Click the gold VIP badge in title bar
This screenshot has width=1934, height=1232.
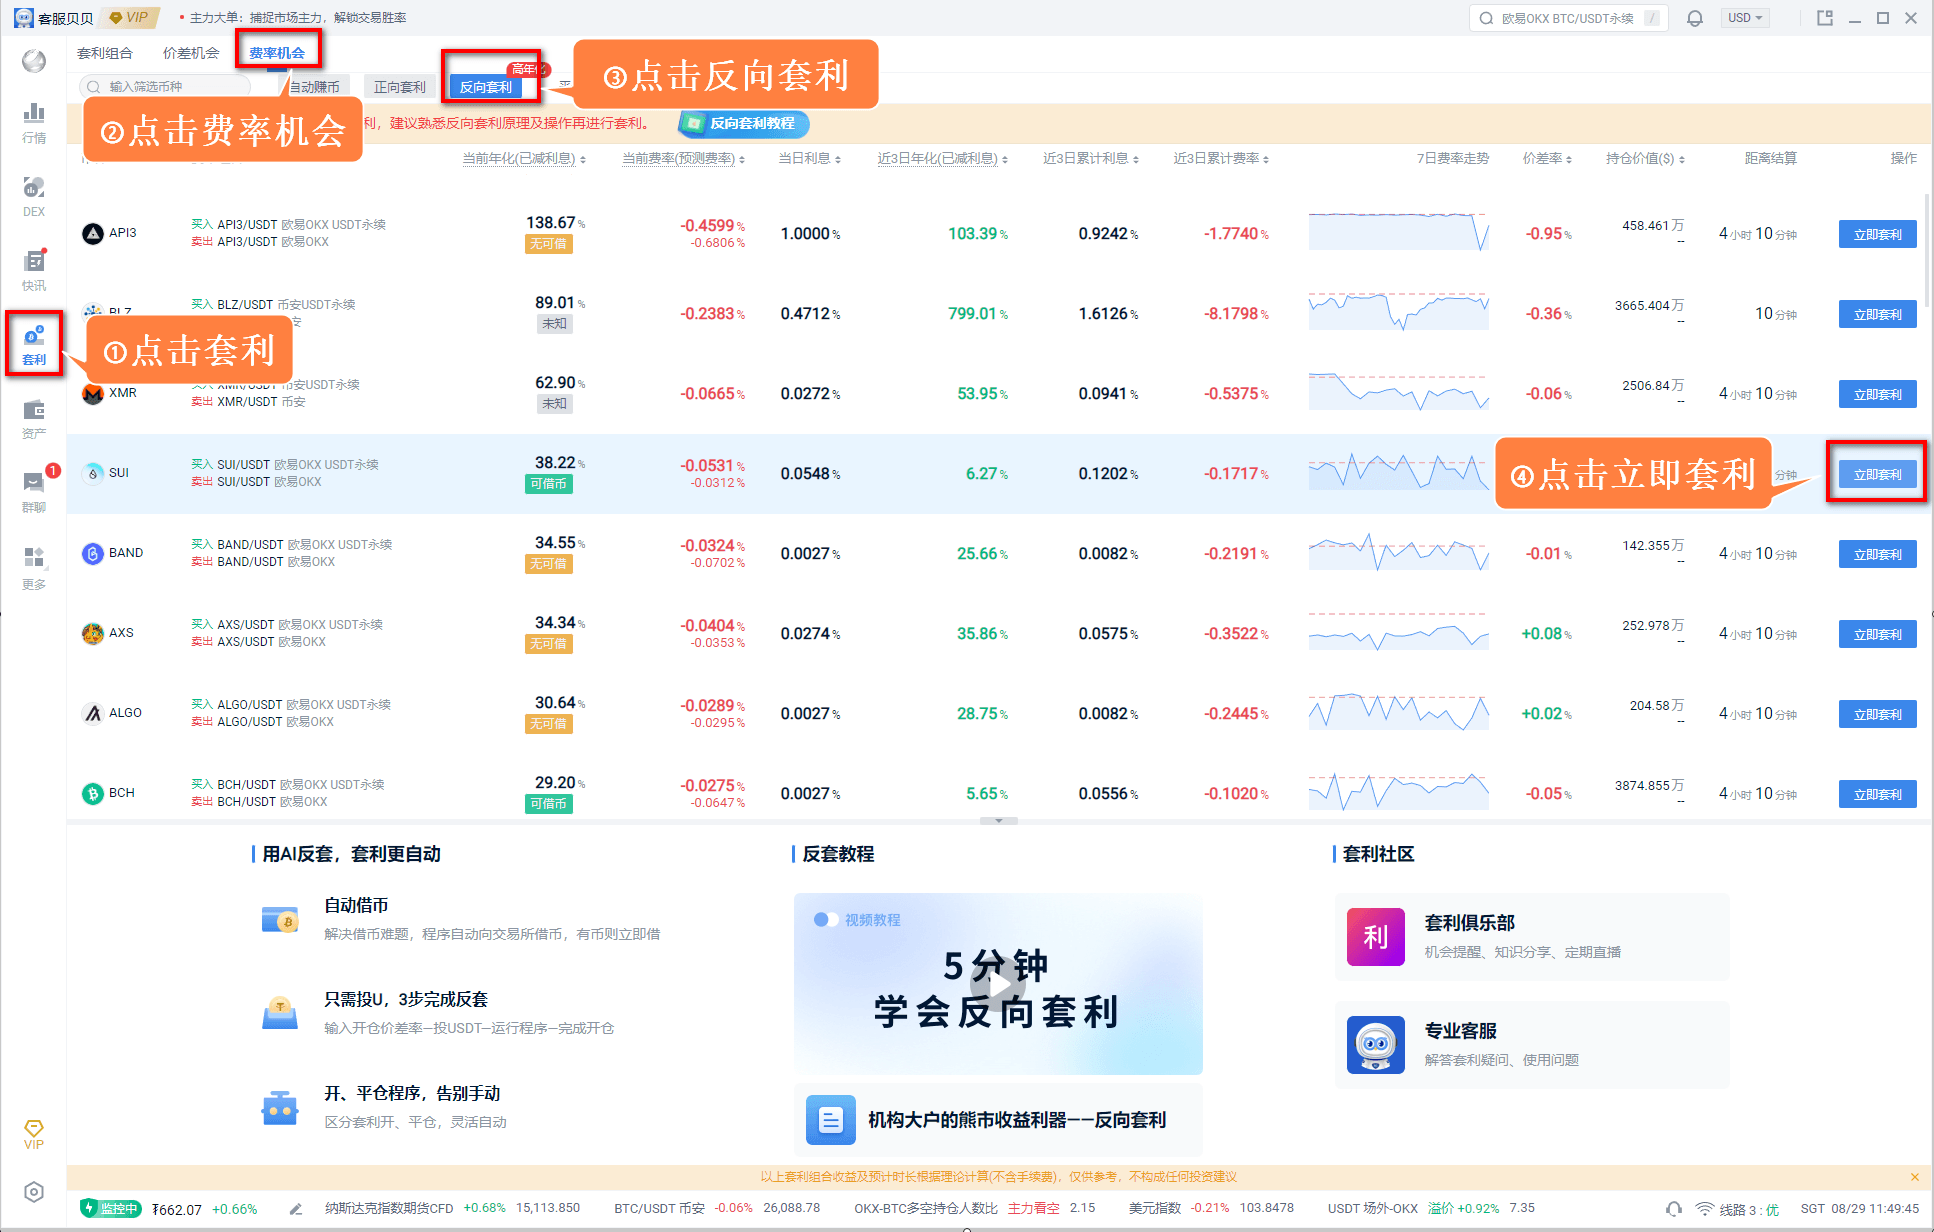pyautogui.click(x=130, y=18)
